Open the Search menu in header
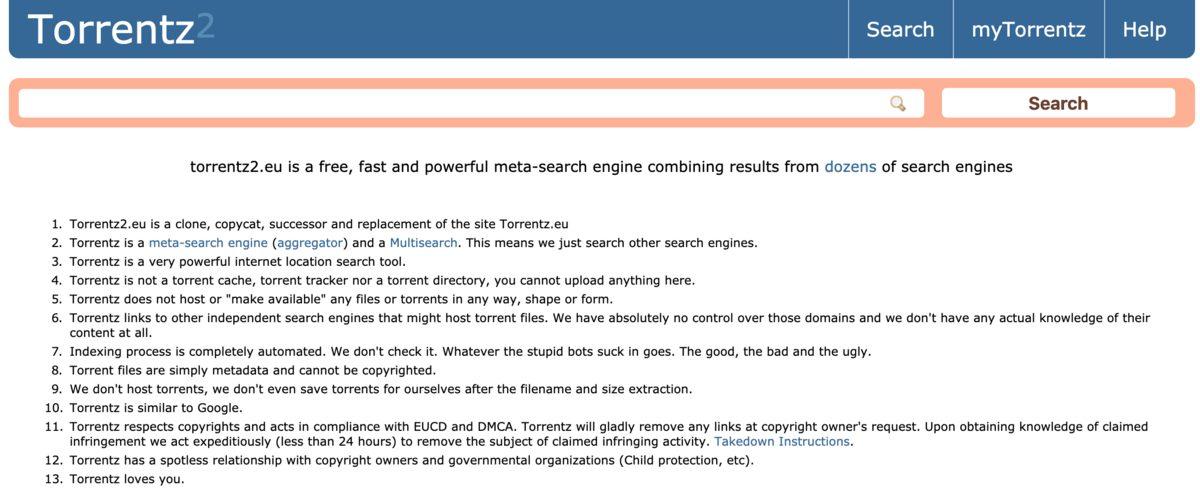 click(900, 30)
